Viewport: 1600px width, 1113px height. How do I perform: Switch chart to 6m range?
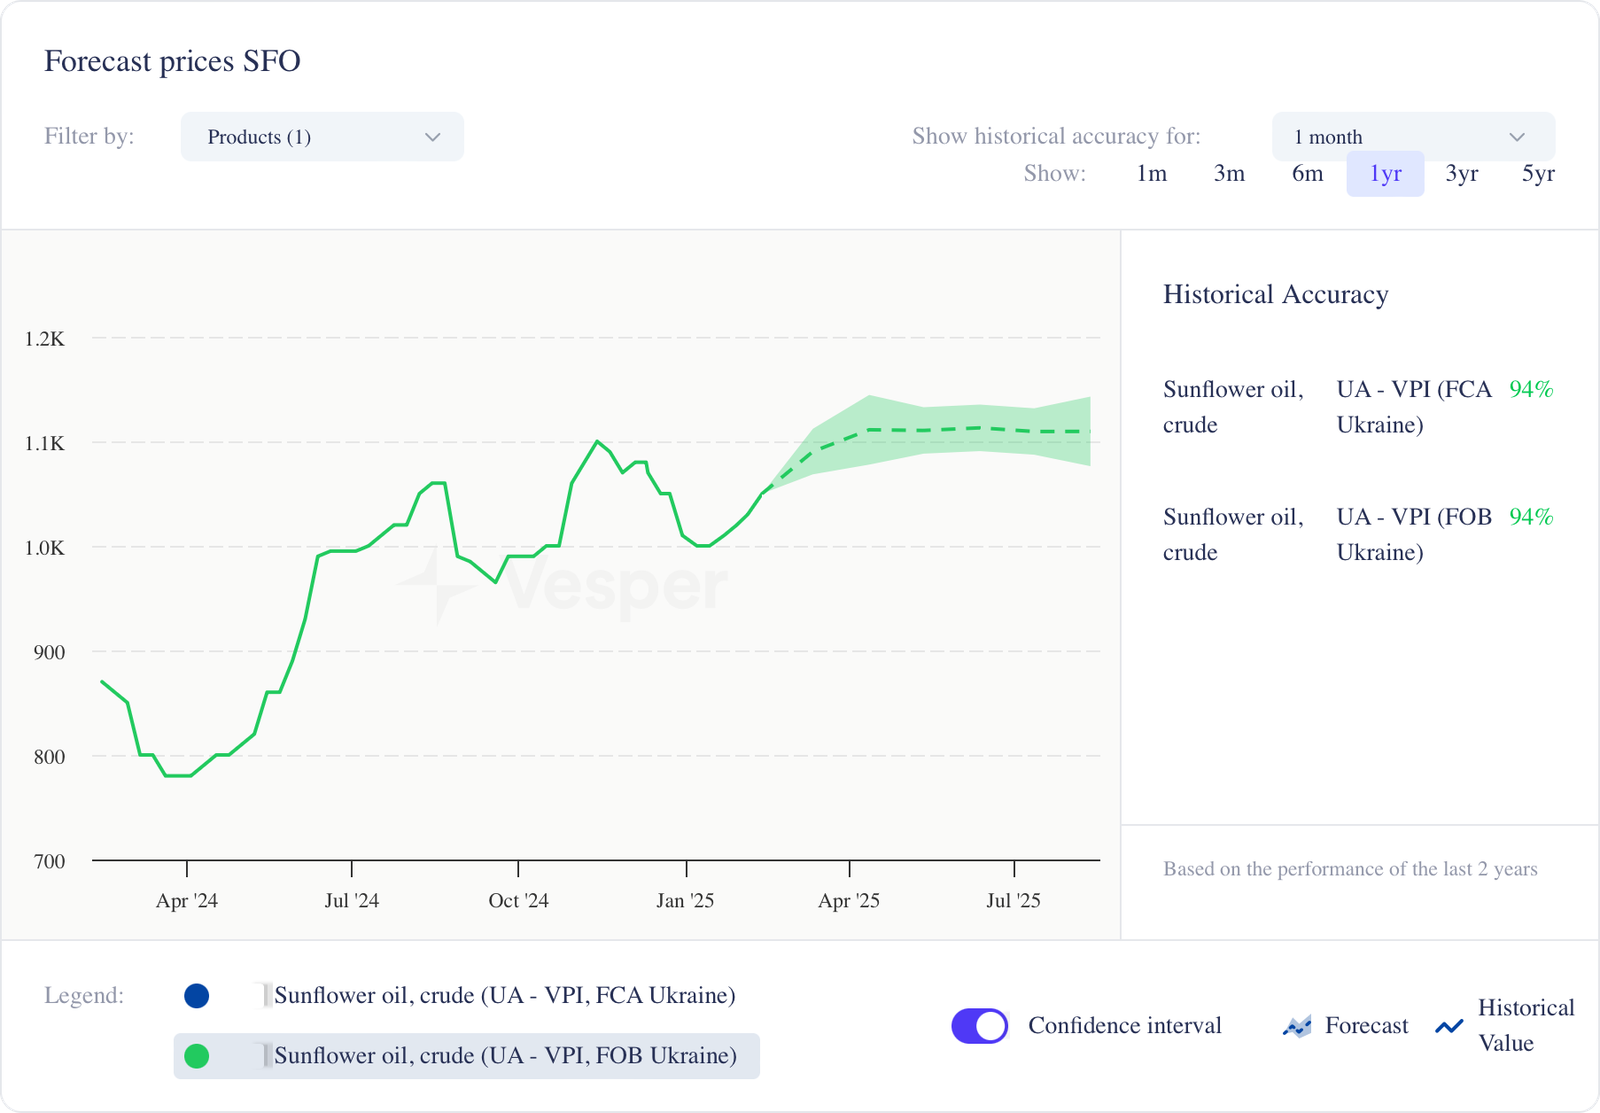[1307, 174]
